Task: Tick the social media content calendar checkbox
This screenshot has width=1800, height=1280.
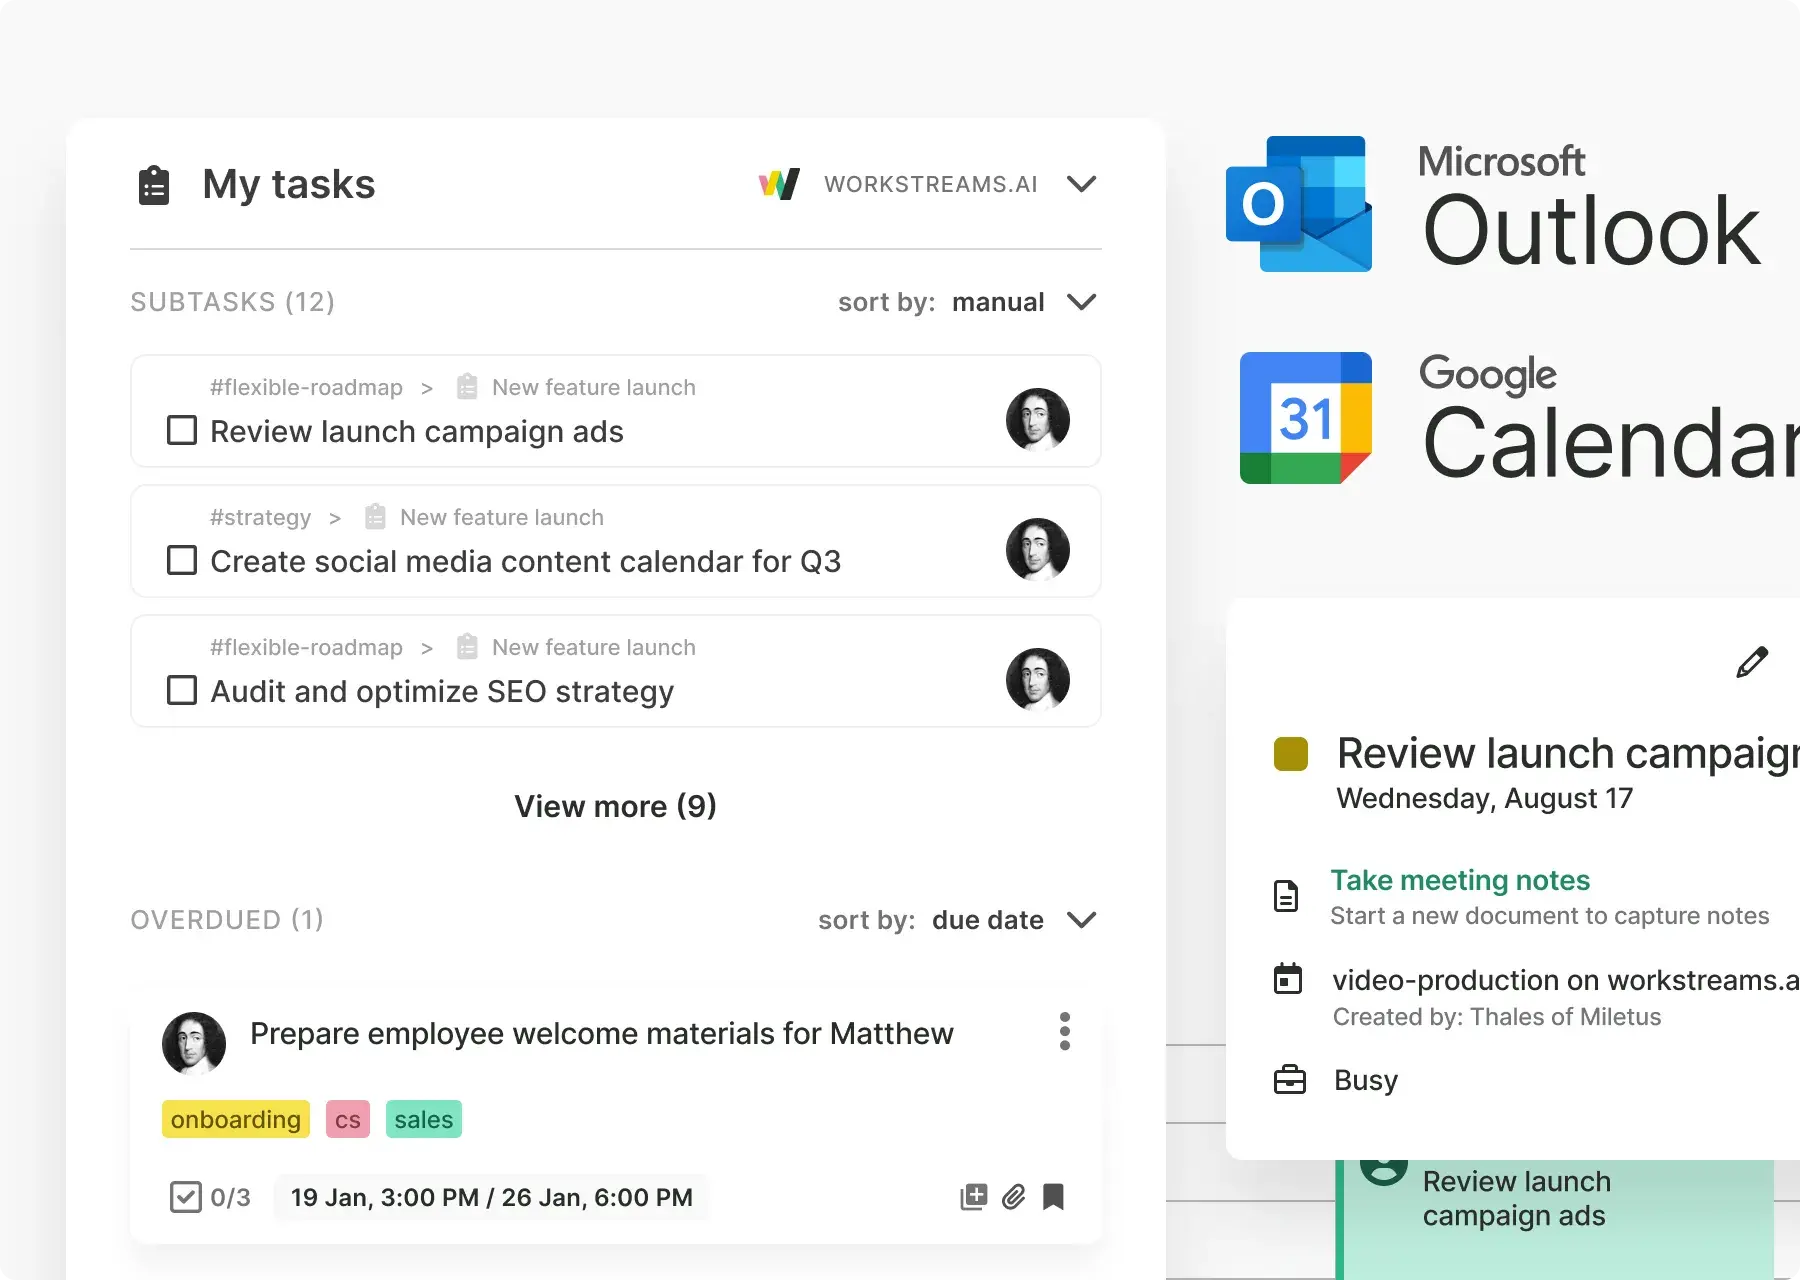Action: pyautogui.click(x=182, y=561)
